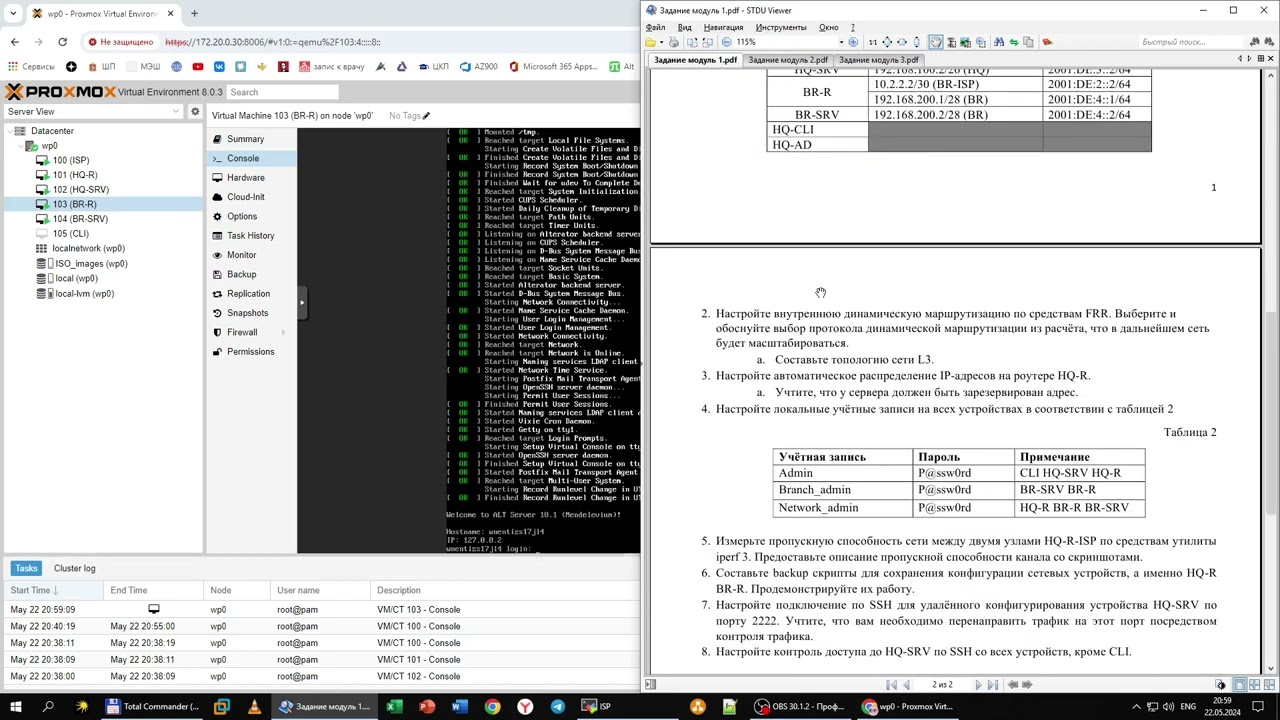Image resolution: width=1280 pixels, height=720 pixels.
Task: Go to the last page of the PDF
Action: click(993, 685)
